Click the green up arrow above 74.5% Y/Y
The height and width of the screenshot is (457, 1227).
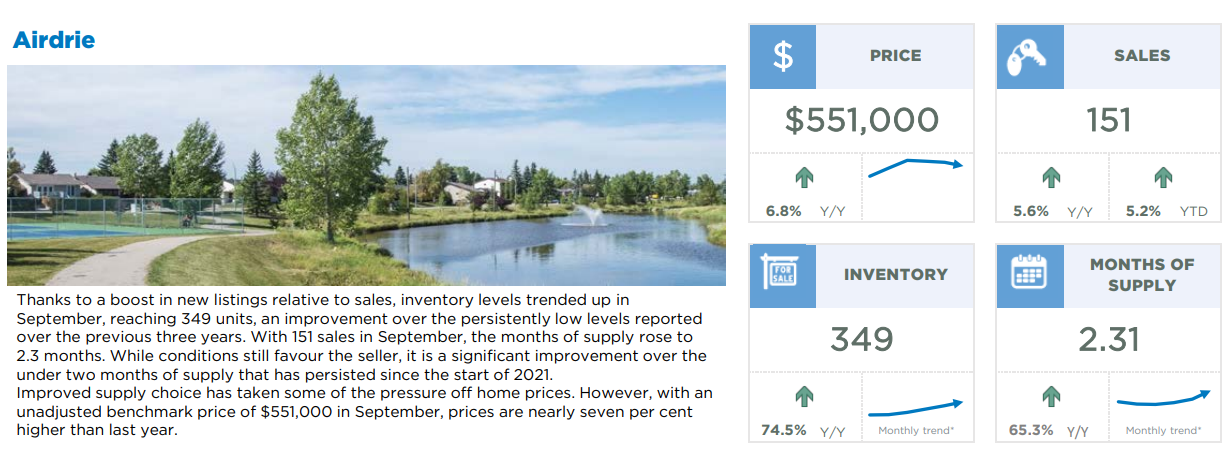[804, 396]
